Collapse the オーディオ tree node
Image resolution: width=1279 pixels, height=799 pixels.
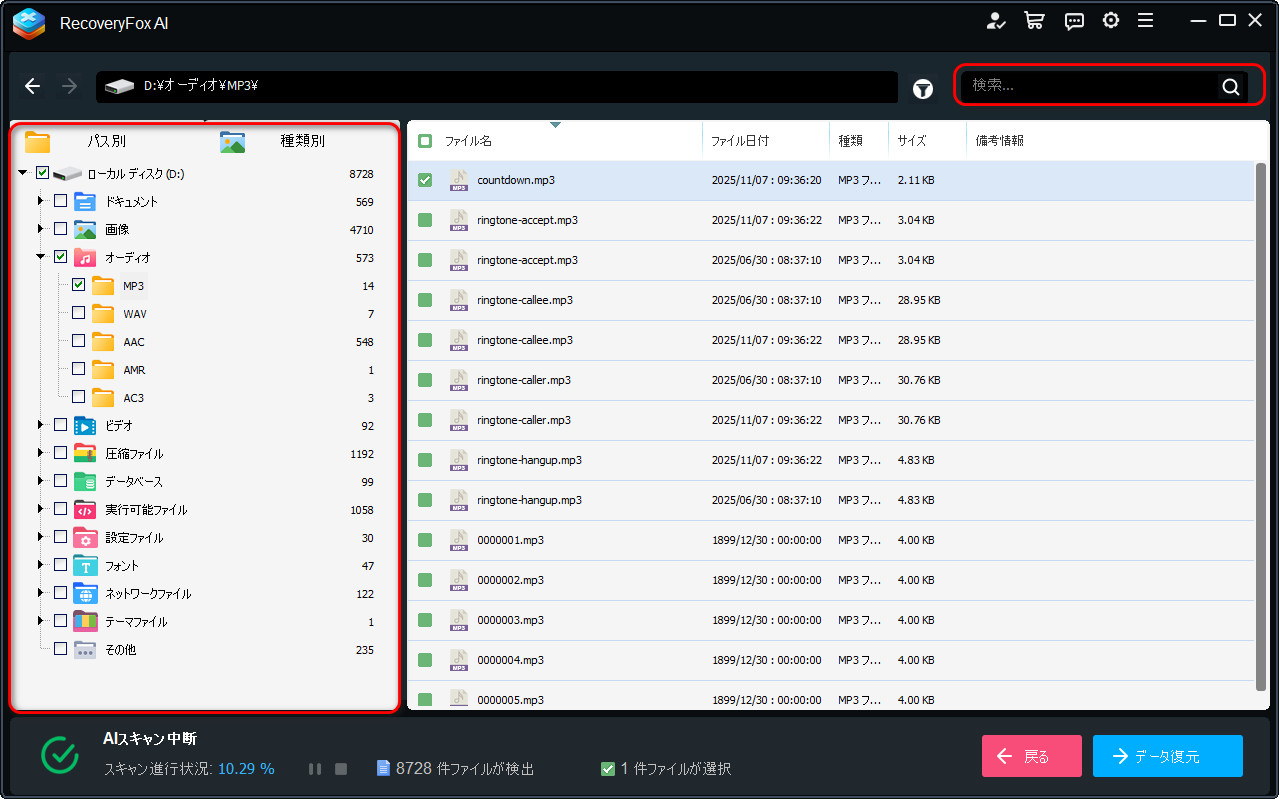click(41, 257)
